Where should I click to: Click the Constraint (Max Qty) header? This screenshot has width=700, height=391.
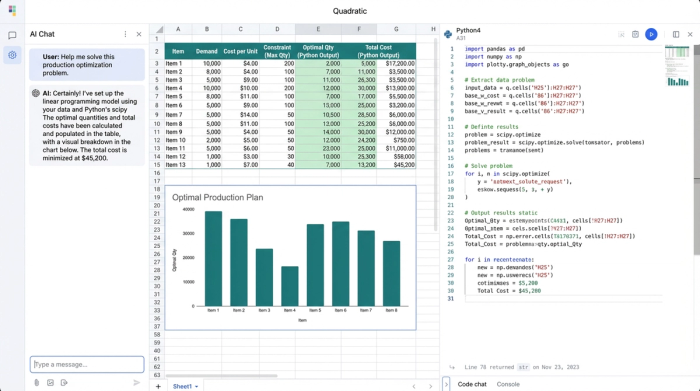(x=277, y=51)
